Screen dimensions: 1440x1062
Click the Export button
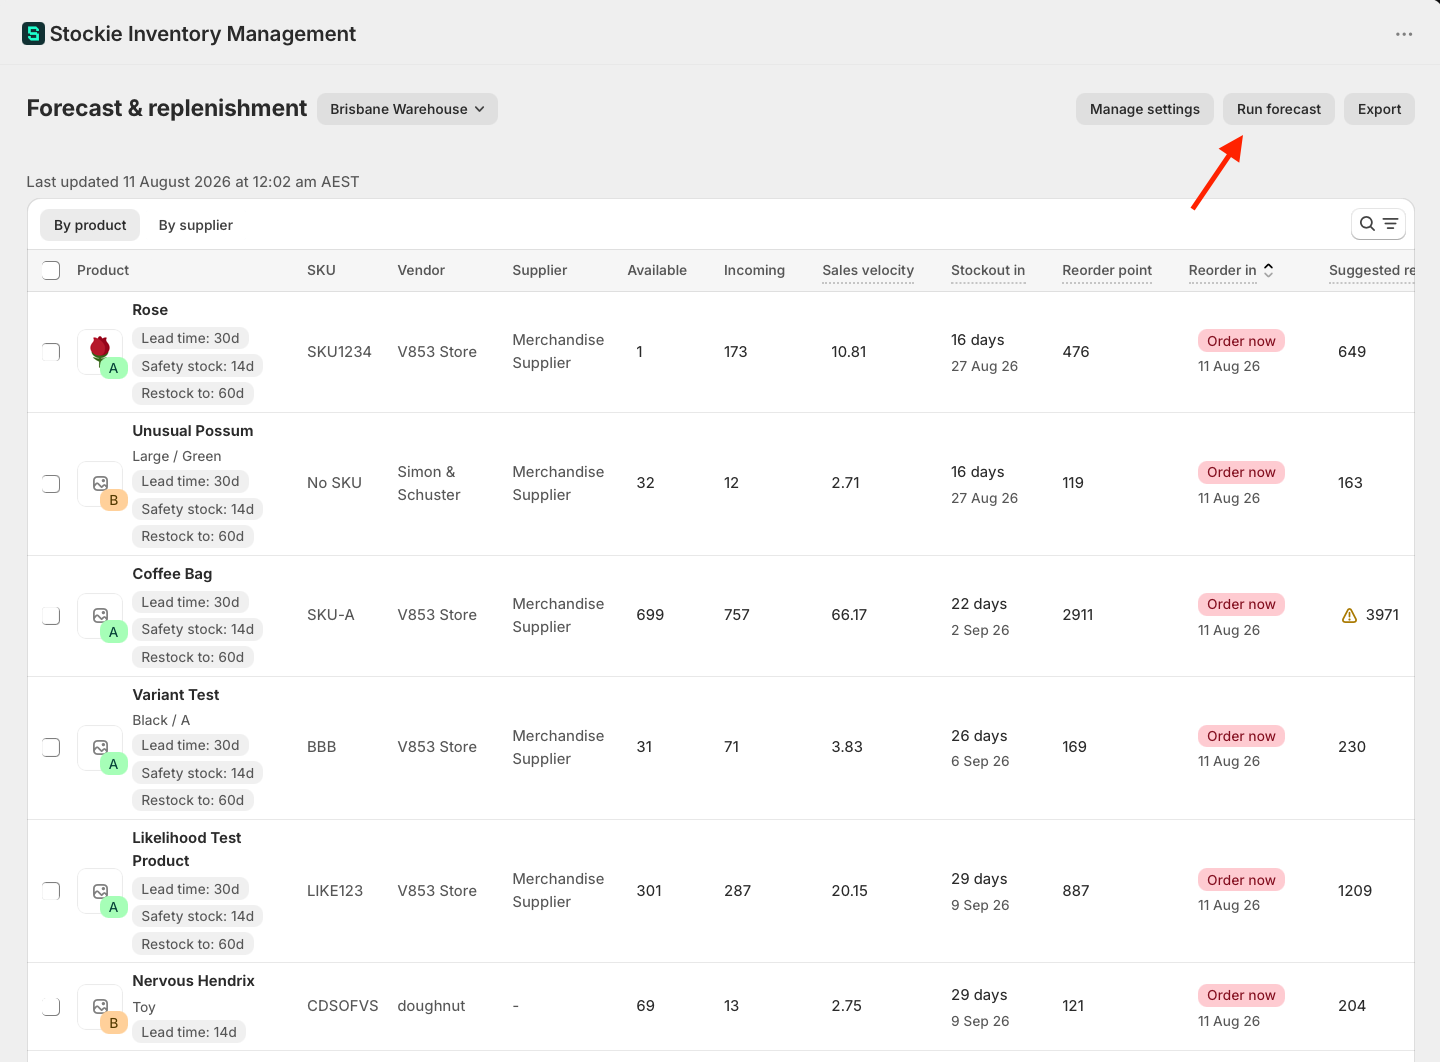pos(1379,109)
